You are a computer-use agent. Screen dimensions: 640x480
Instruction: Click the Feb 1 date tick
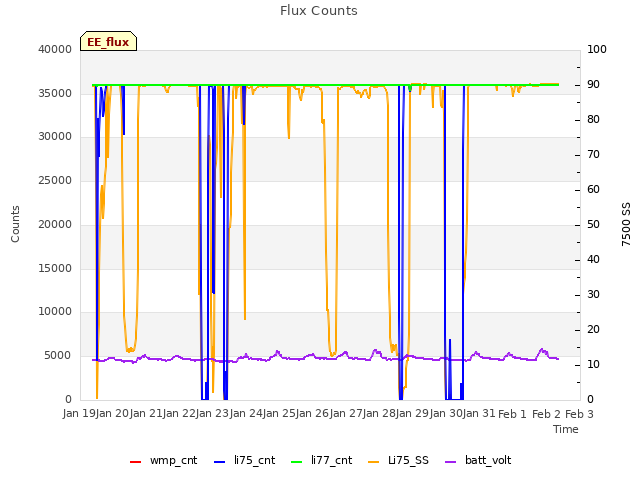pos(513,415)
